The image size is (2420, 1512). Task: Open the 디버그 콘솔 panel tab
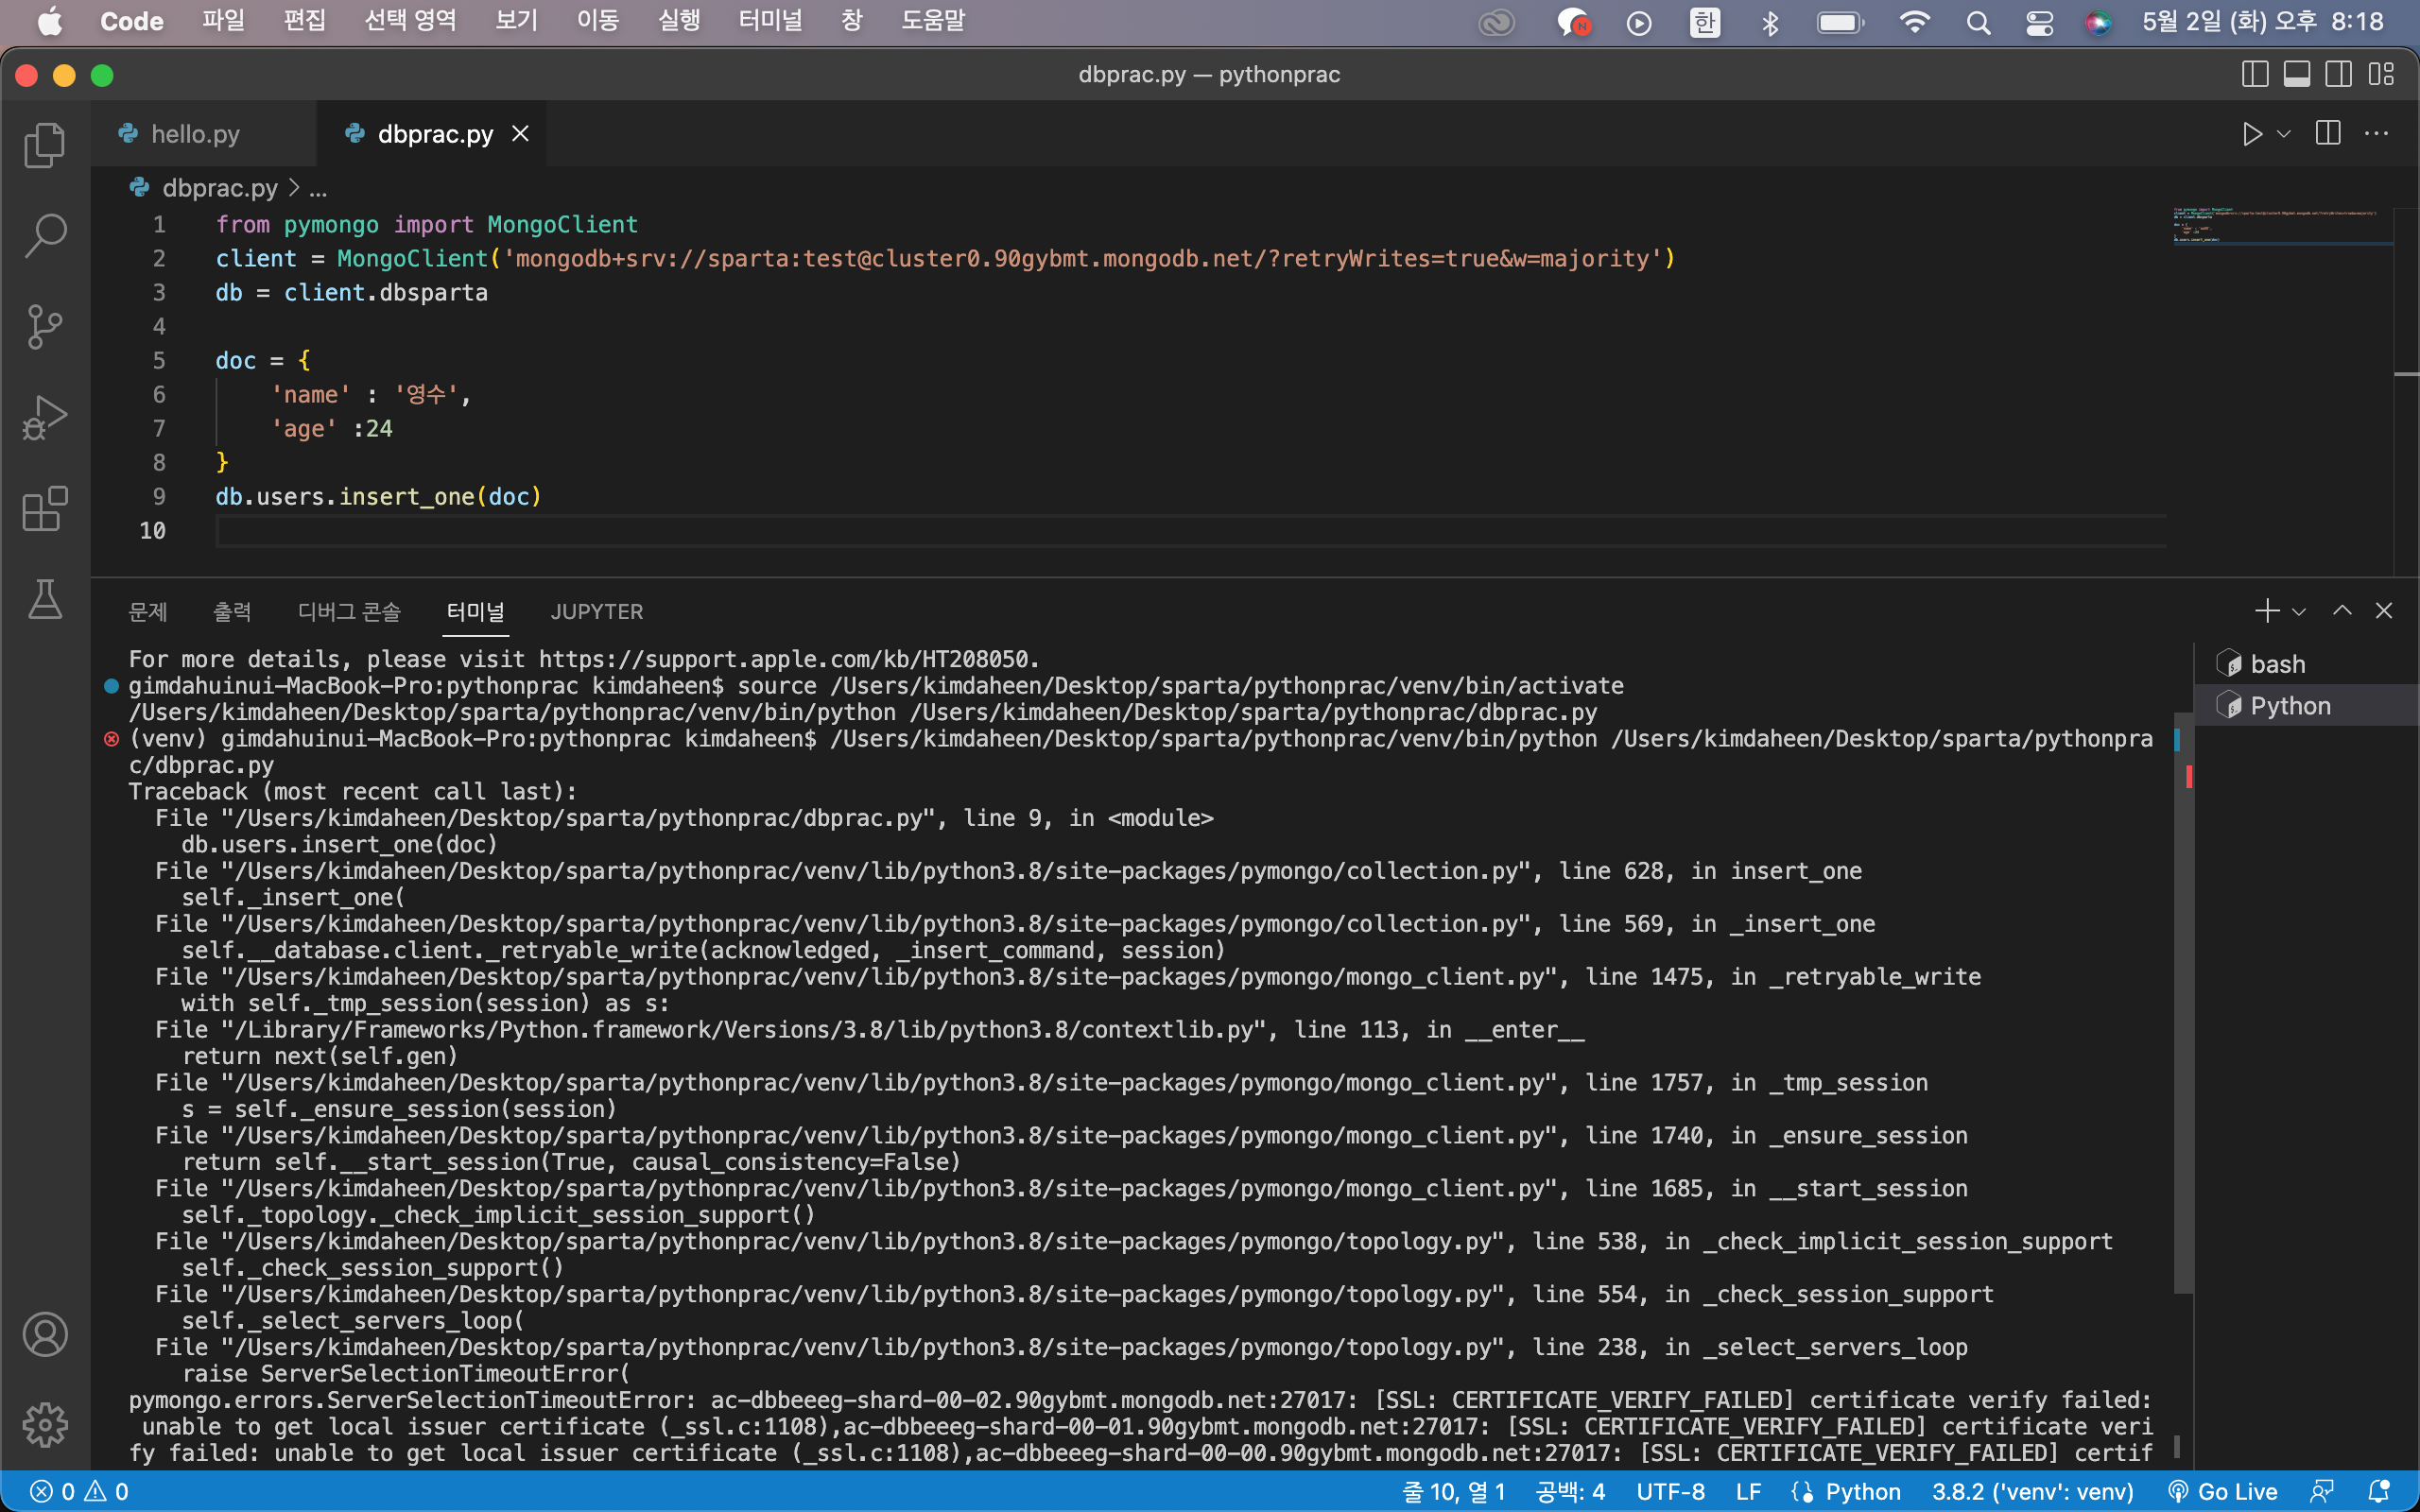(x=349, y=611)
